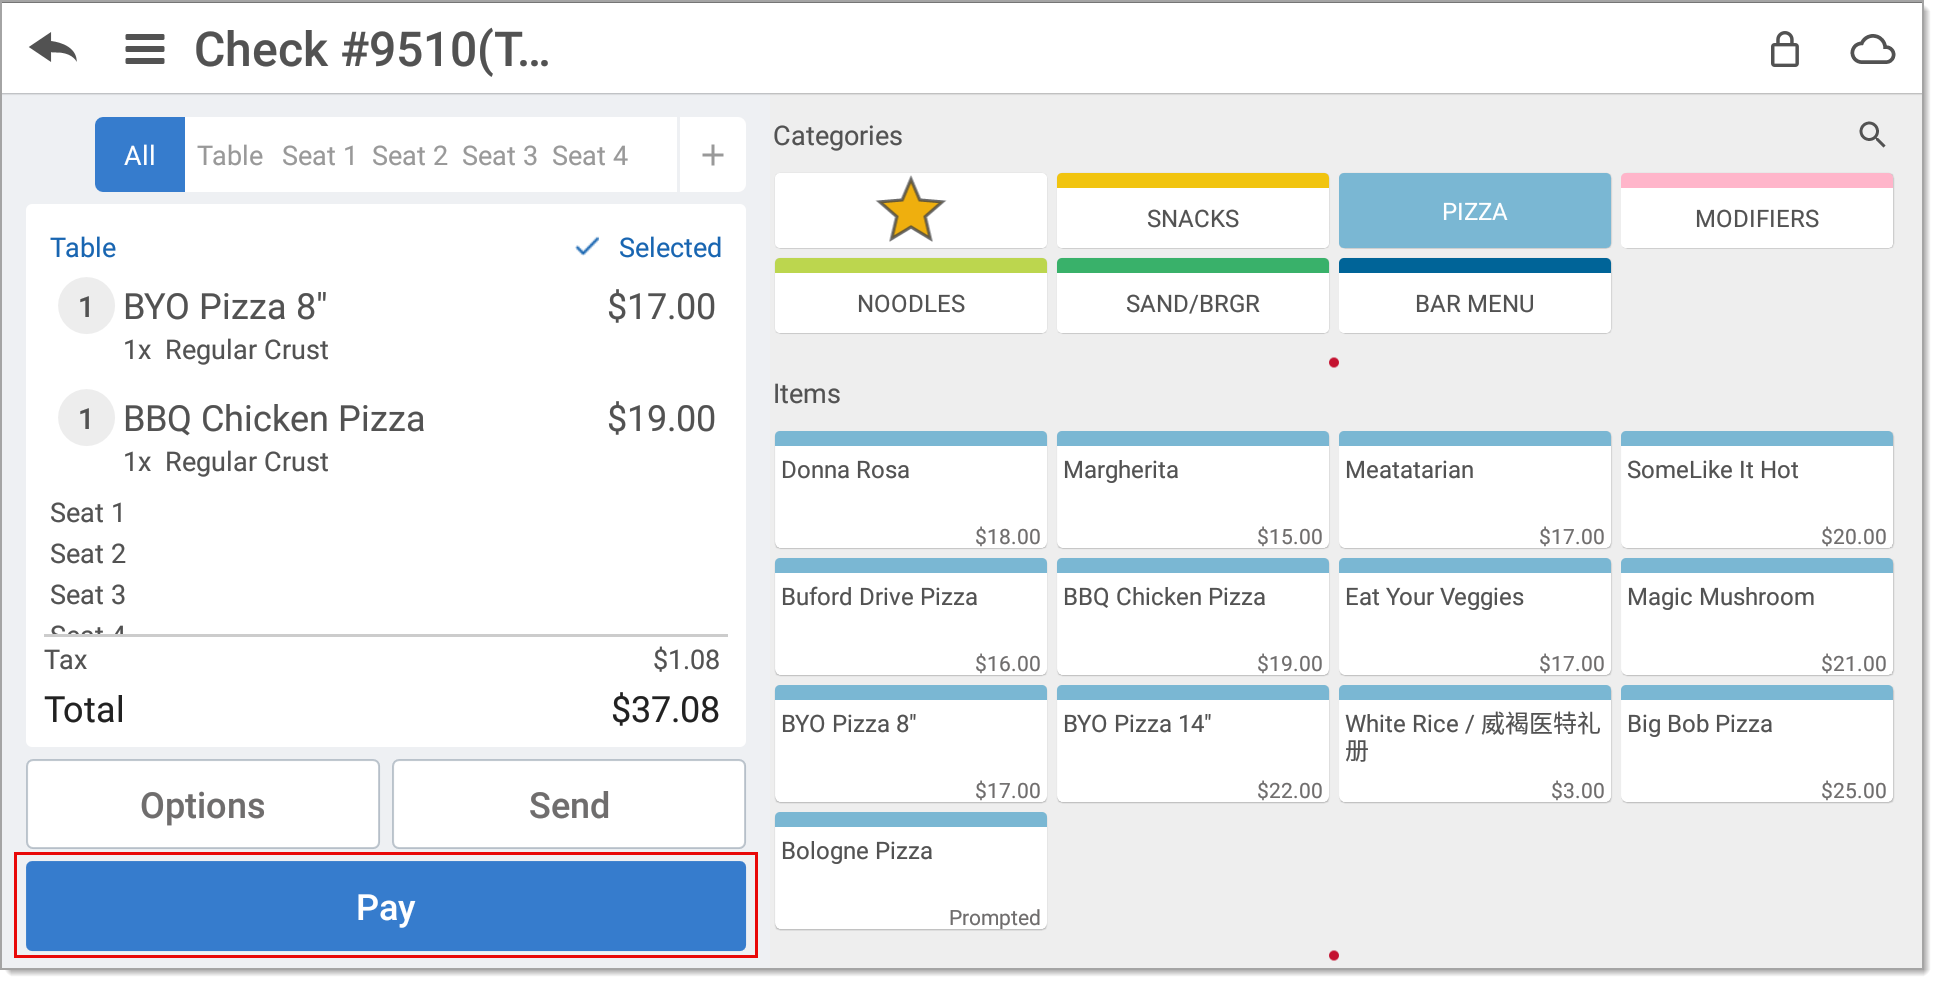Expand Seat 1 section in check
This screenshot has width=1936, height=982.
(x=88, y=513)
